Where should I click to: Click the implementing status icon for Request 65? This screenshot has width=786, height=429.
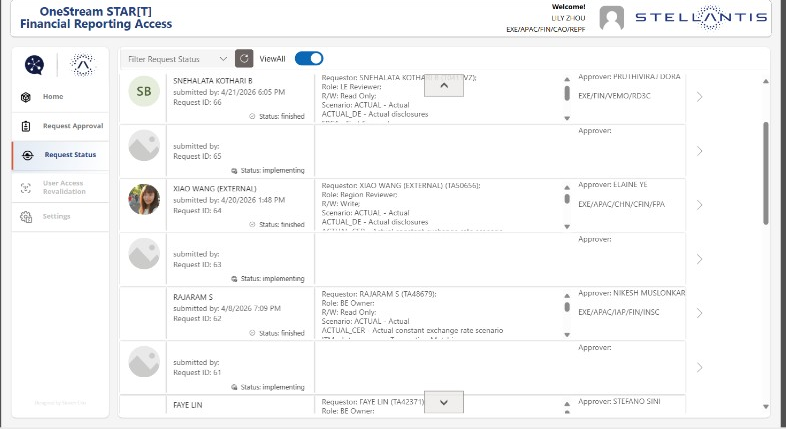tap(234, 170)
